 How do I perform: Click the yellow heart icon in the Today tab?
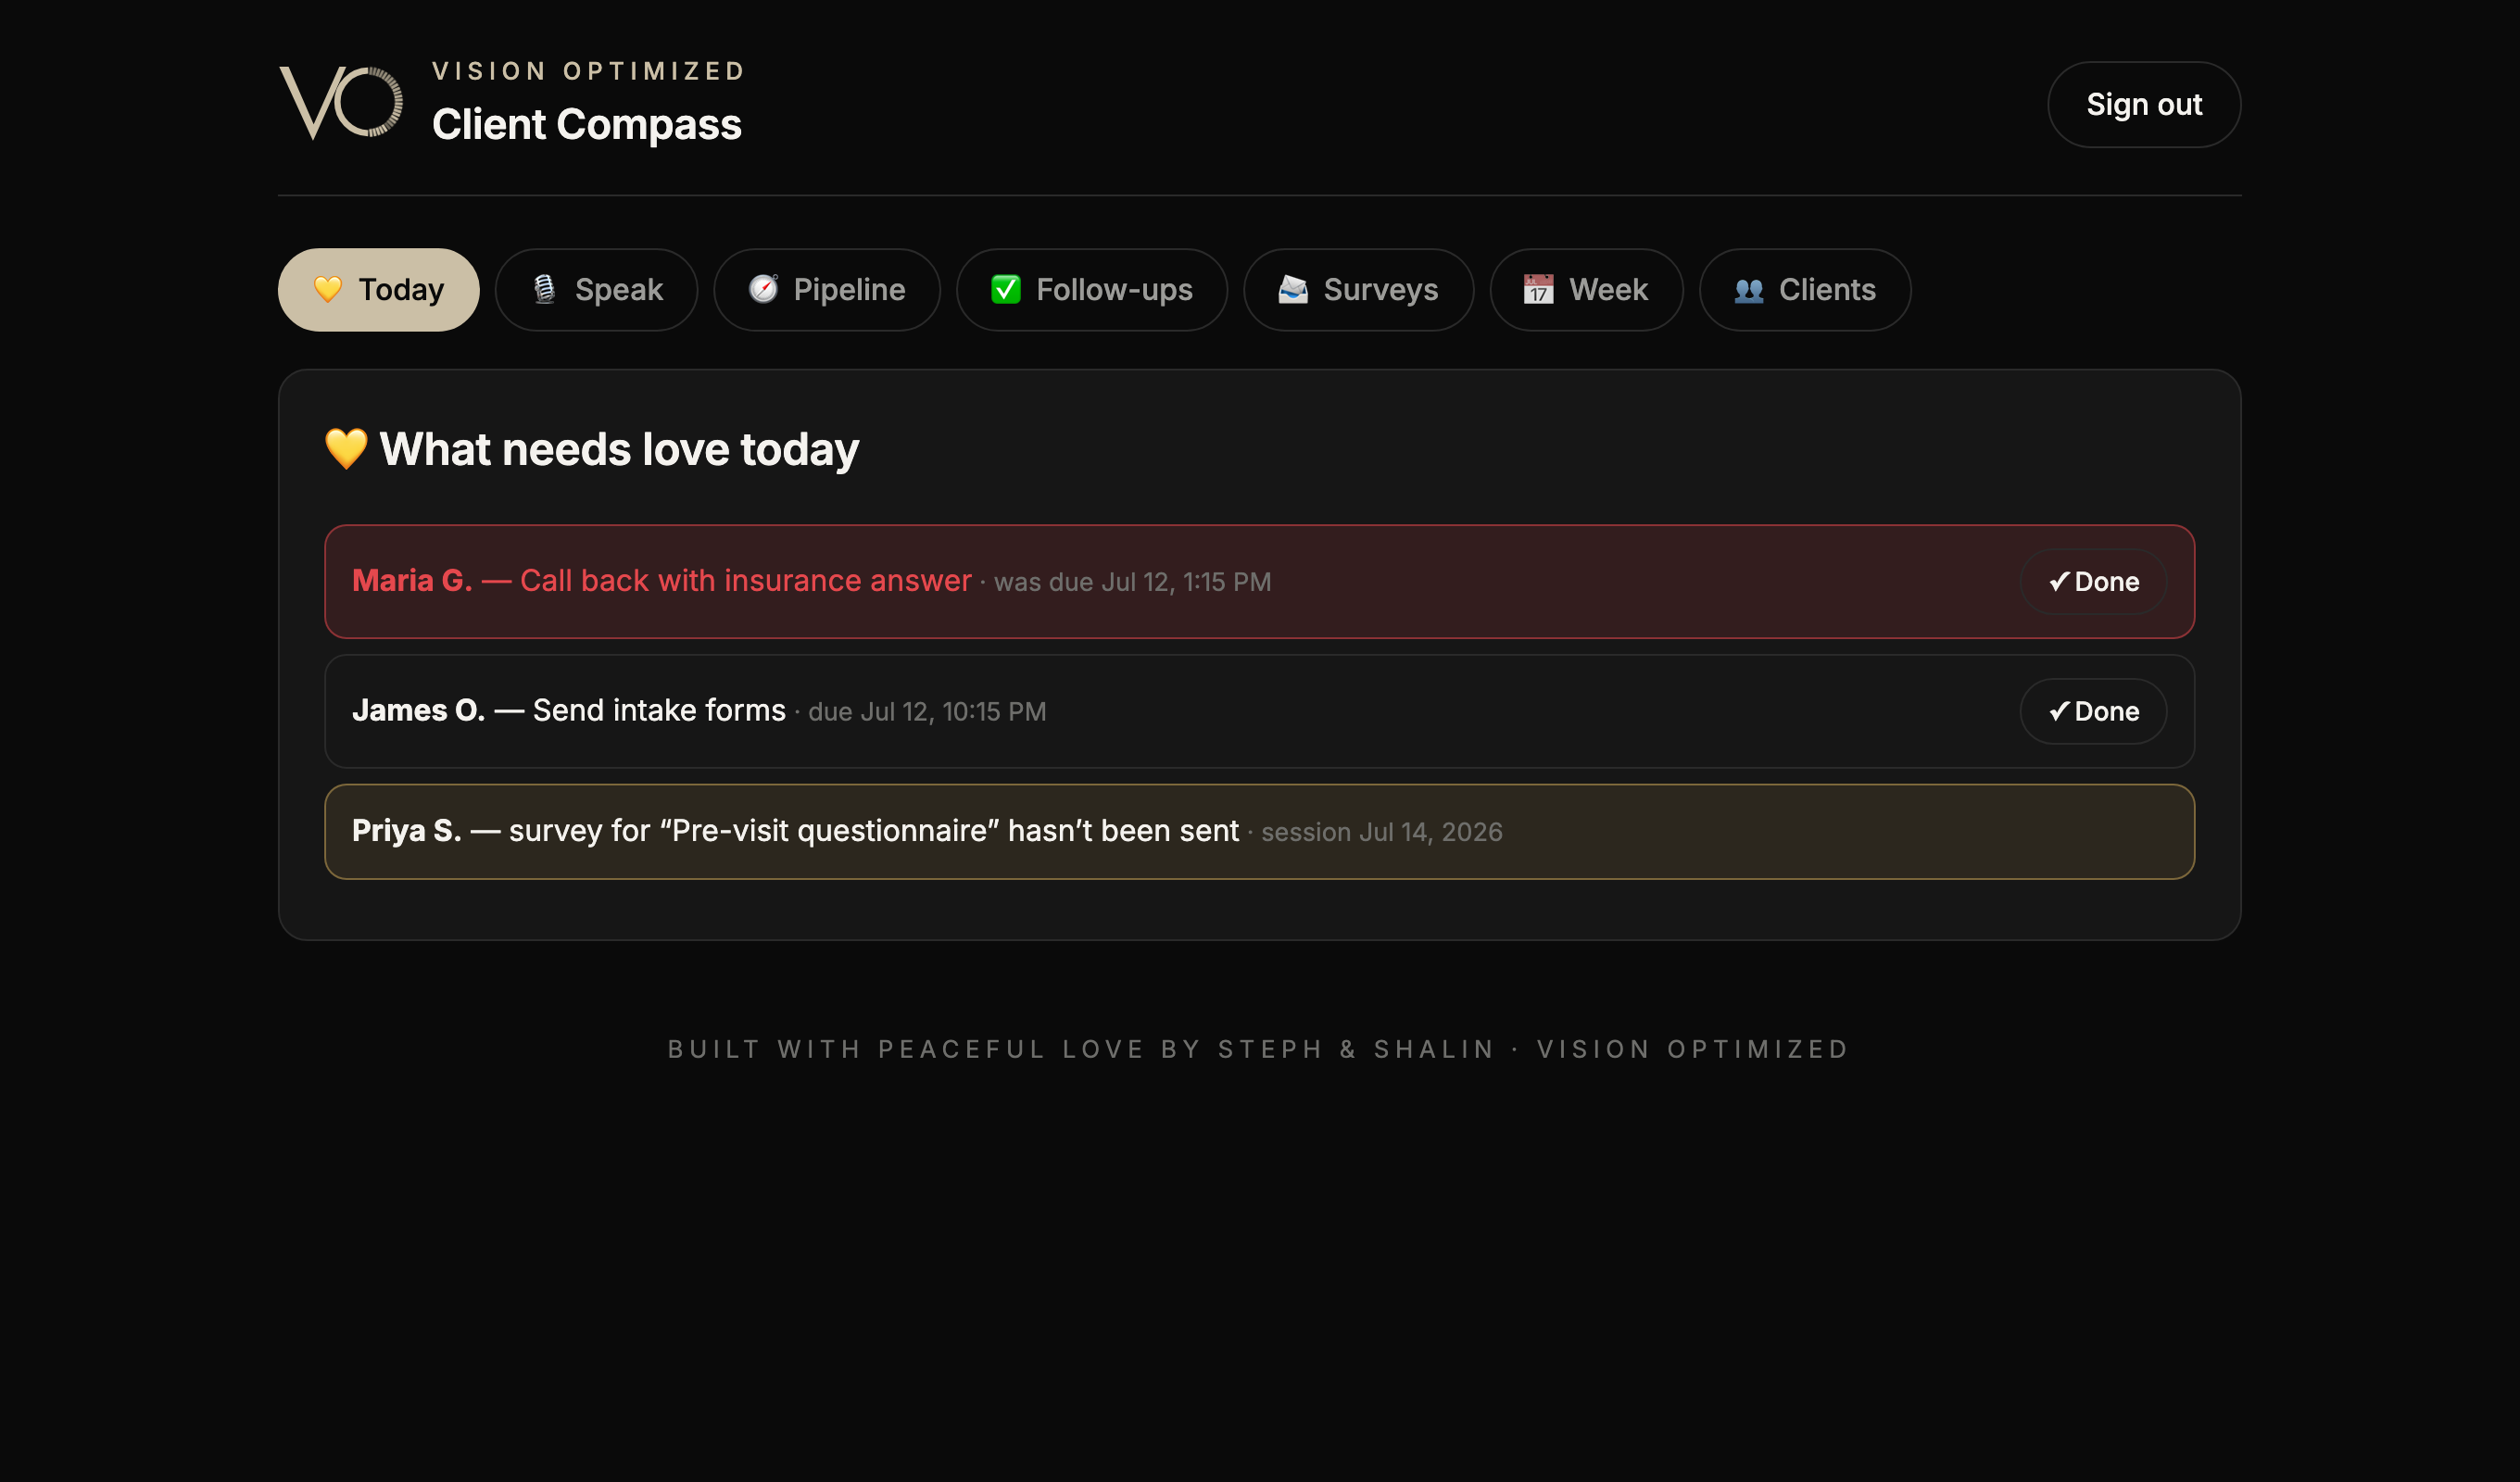[328, 290]
